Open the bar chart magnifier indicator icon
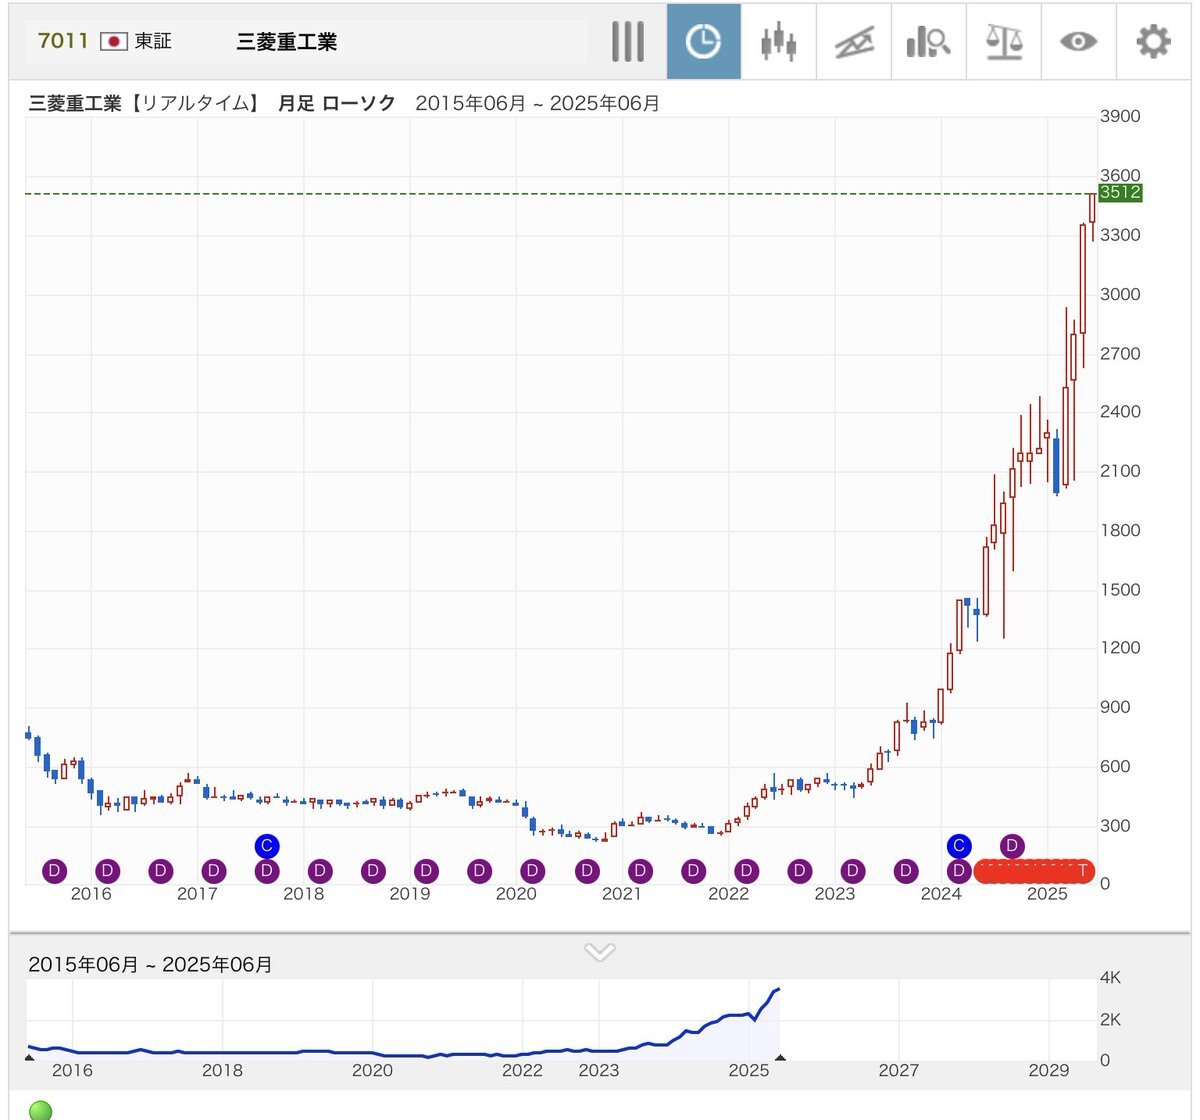 (x=928, y=42)
